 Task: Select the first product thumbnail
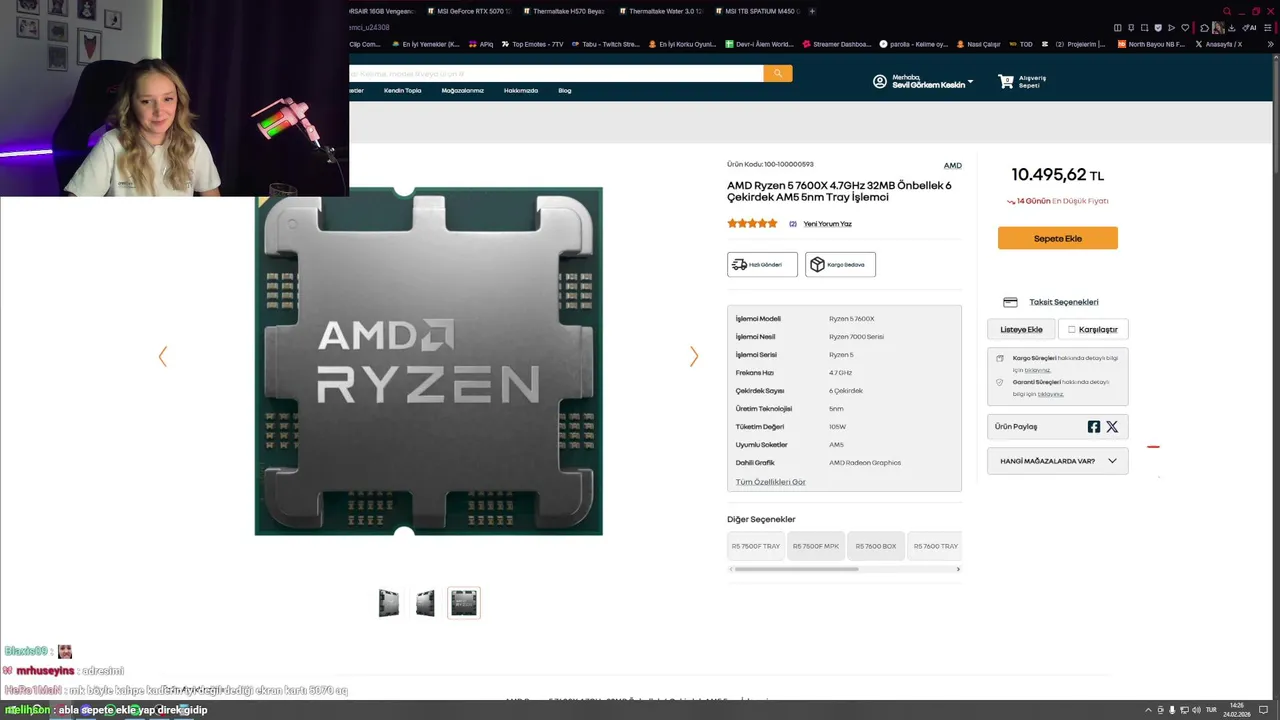[x=389, y=602]
